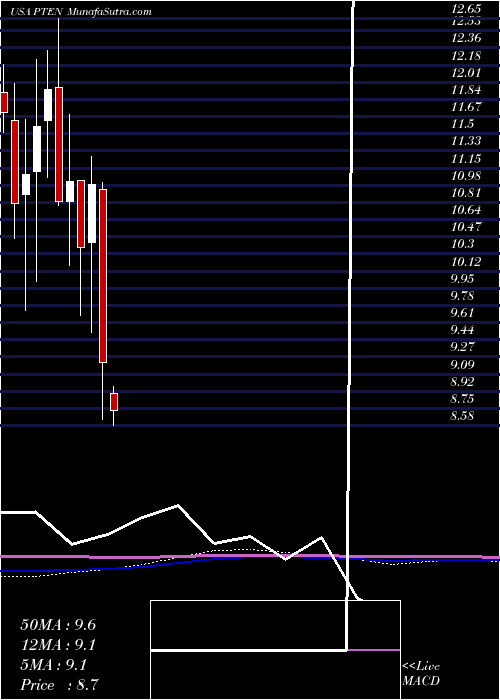Click the 10.81 price axis label
This screenshot has width=500, height=700.
[466, 193]
